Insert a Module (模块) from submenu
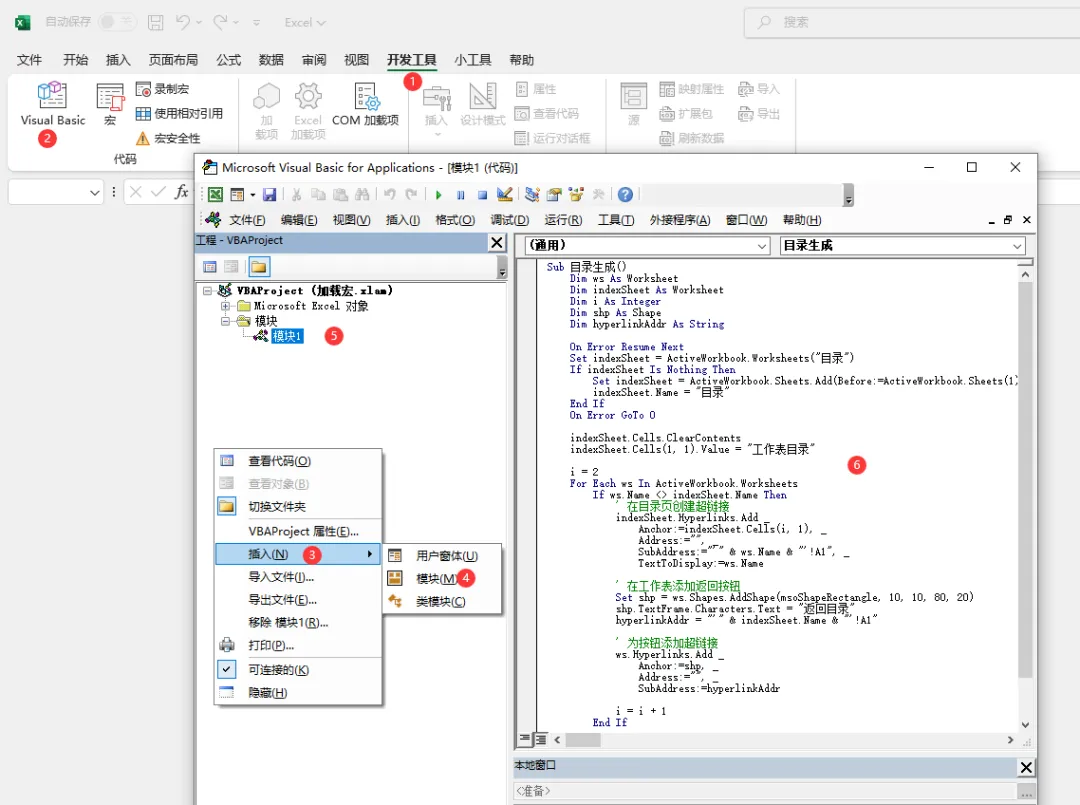The width and height of the screenshot is (1080, 805). [x=442, y=578]
